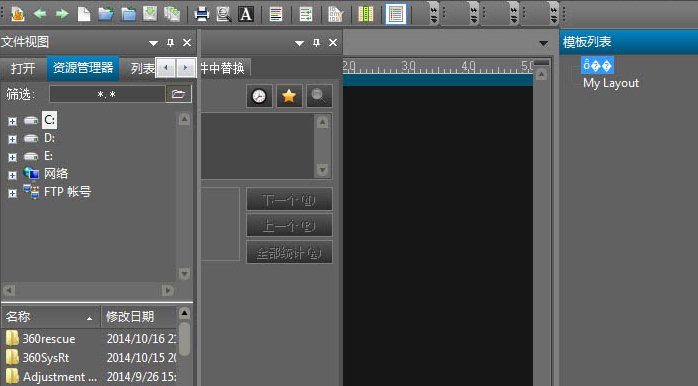Toggle the highlighted list view toolbar icon
Viewport: 698px width, 386px height.
[396, 14]
